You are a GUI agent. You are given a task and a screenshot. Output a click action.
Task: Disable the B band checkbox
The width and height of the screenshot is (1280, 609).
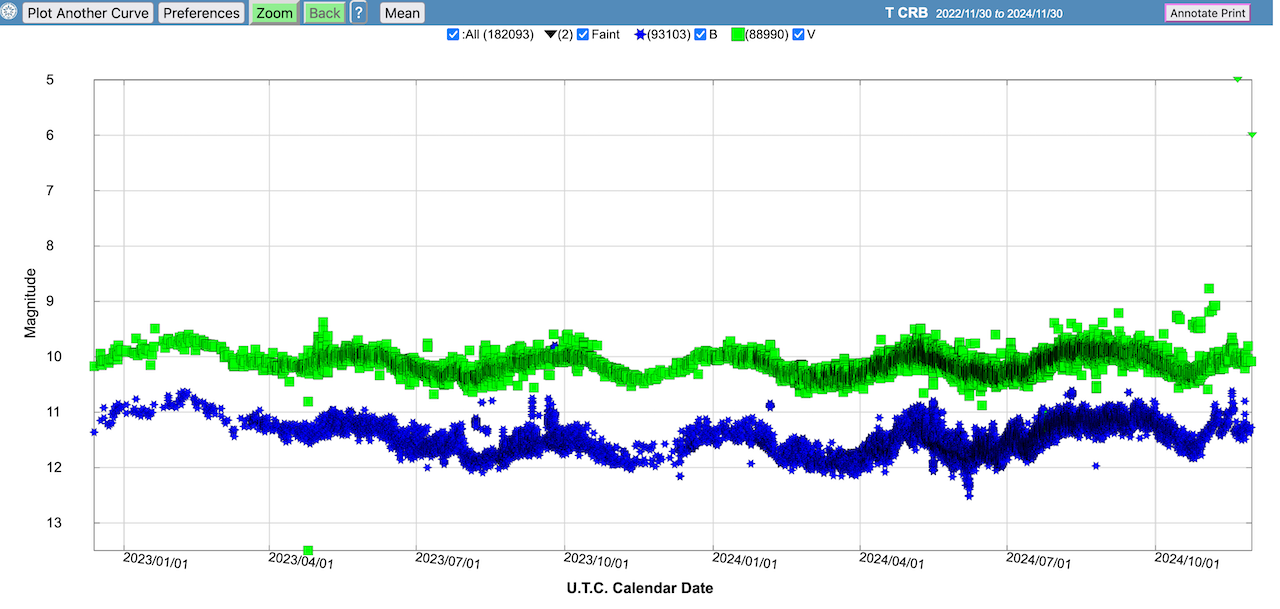point(700,35)
